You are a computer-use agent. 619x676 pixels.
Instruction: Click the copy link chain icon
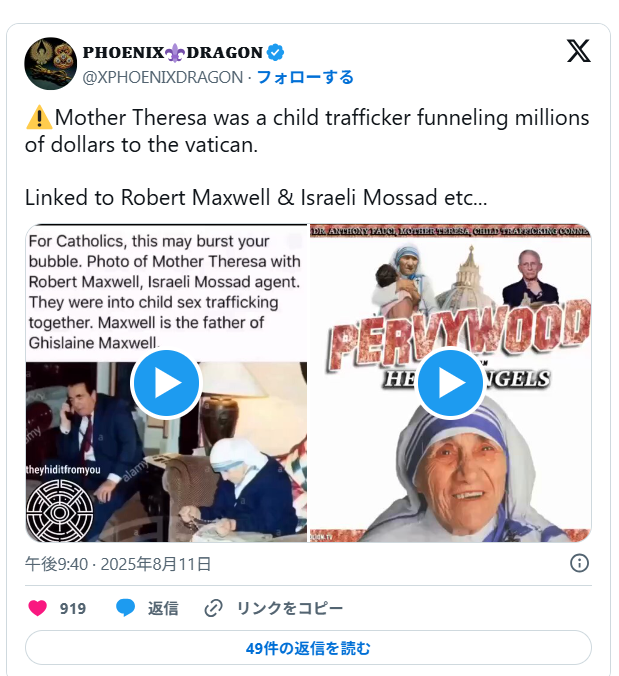(x=213, y=608)
